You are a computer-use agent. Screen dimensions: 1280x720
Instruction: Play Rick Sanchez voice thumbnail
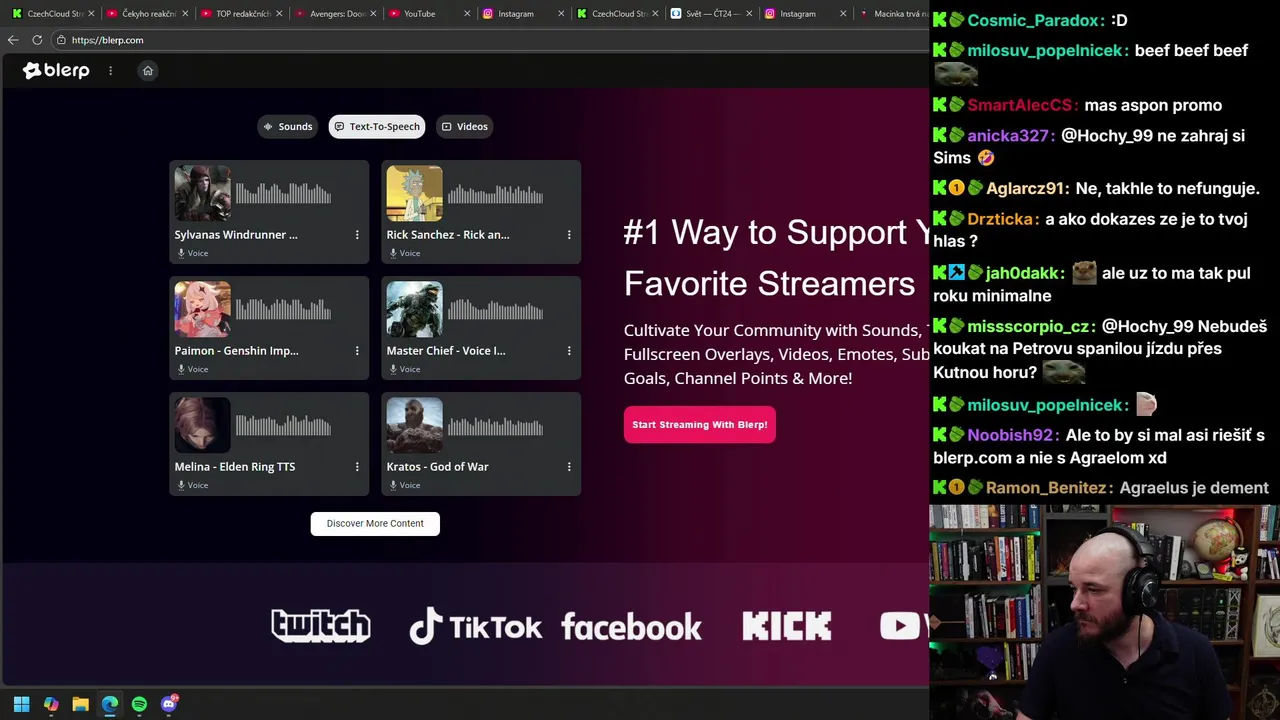tap(414, 193)
